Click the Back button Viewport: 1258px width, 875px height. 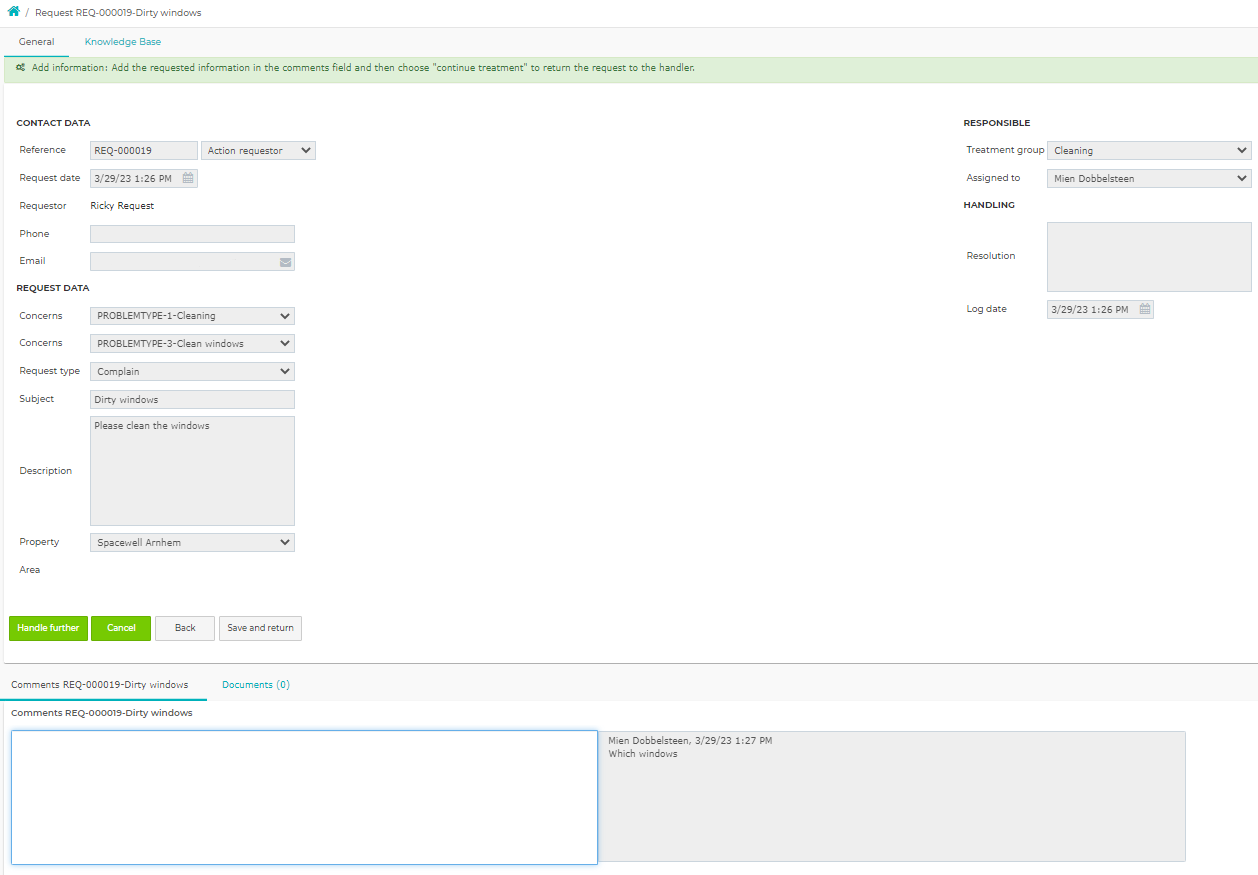click(185, 628)
